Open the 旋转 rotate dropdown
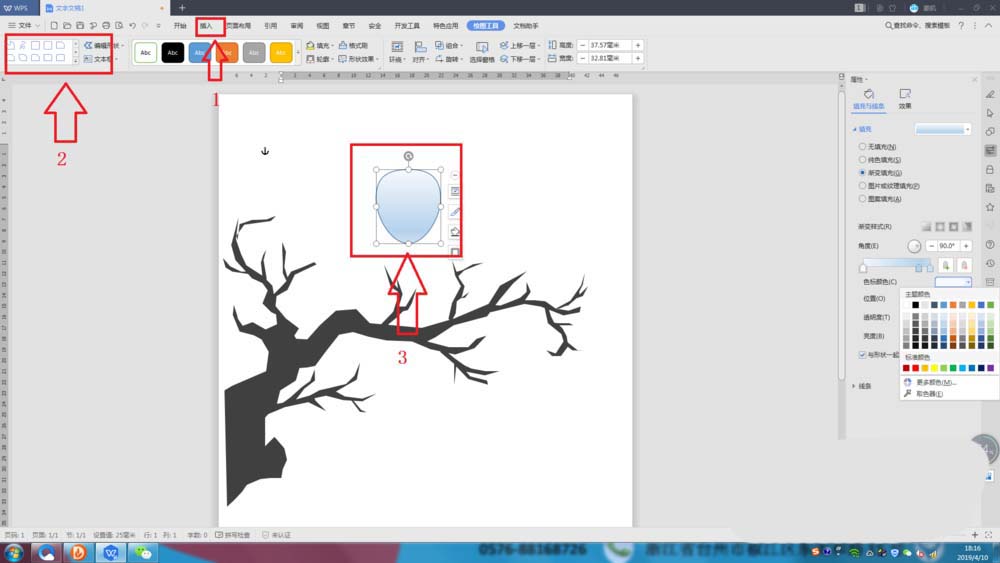1000x563 pixels. click(x=449, y=59)
